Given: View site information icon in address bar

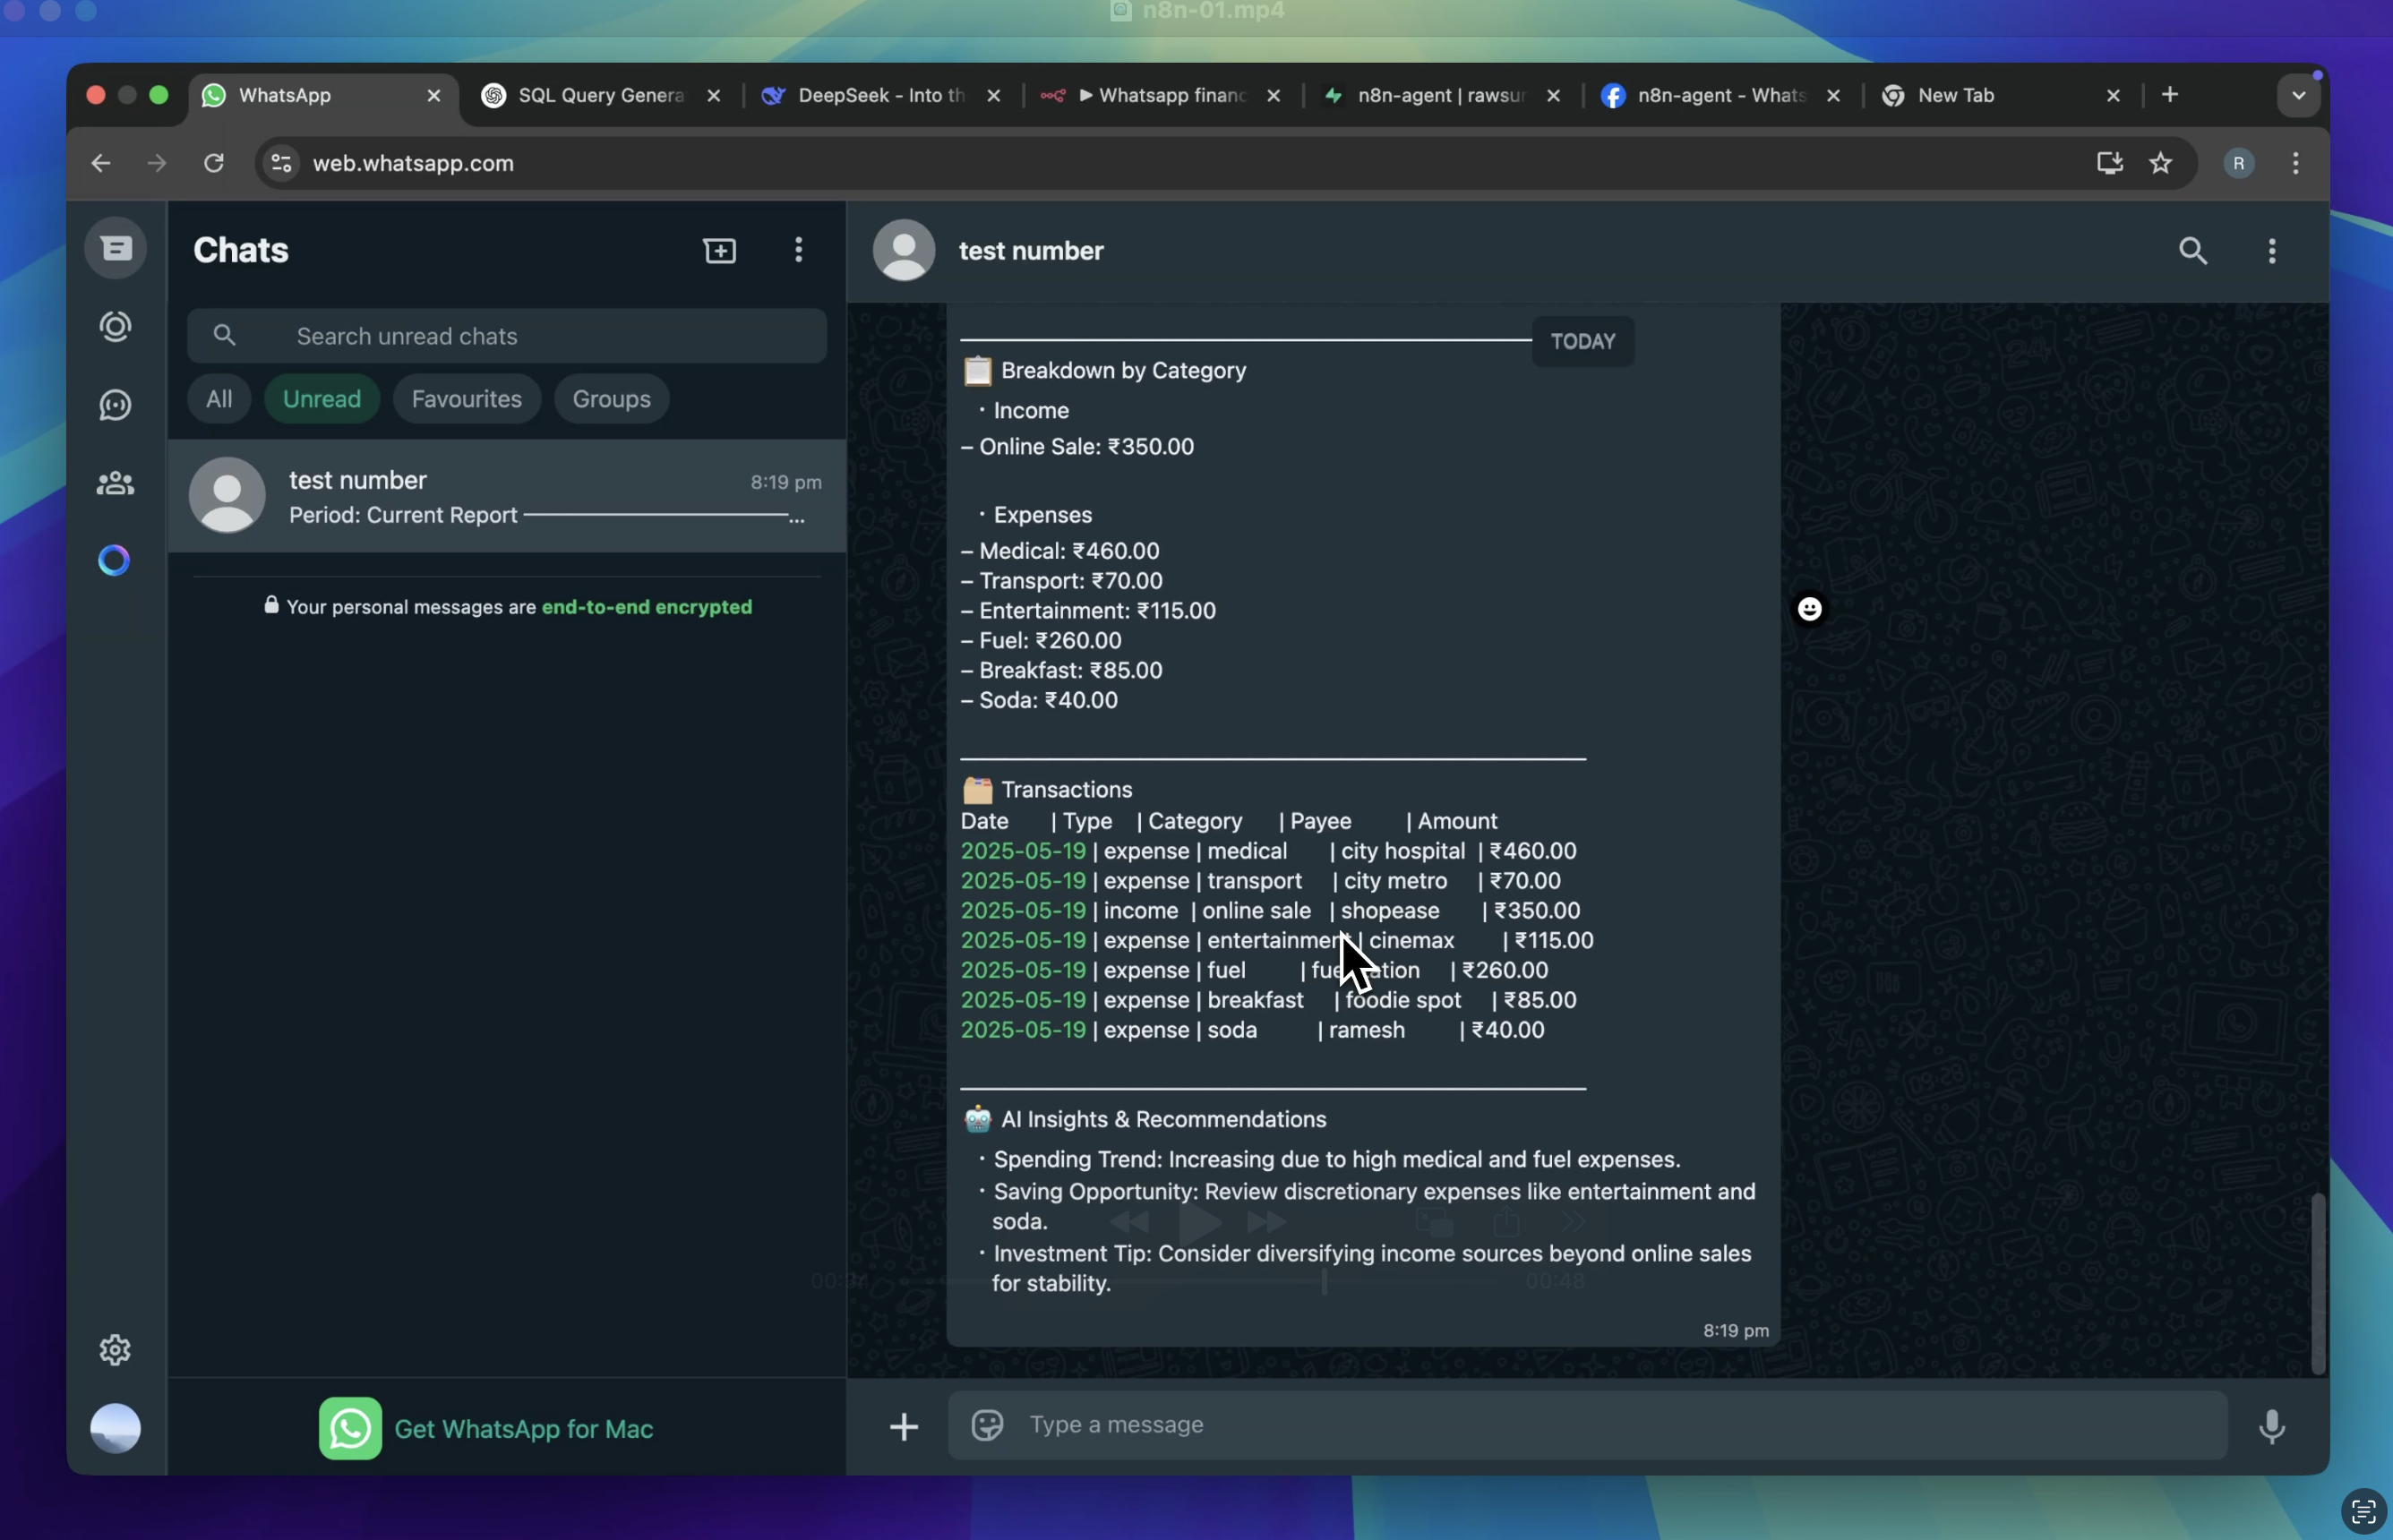Looking at the screenshot, I should 282,163.
